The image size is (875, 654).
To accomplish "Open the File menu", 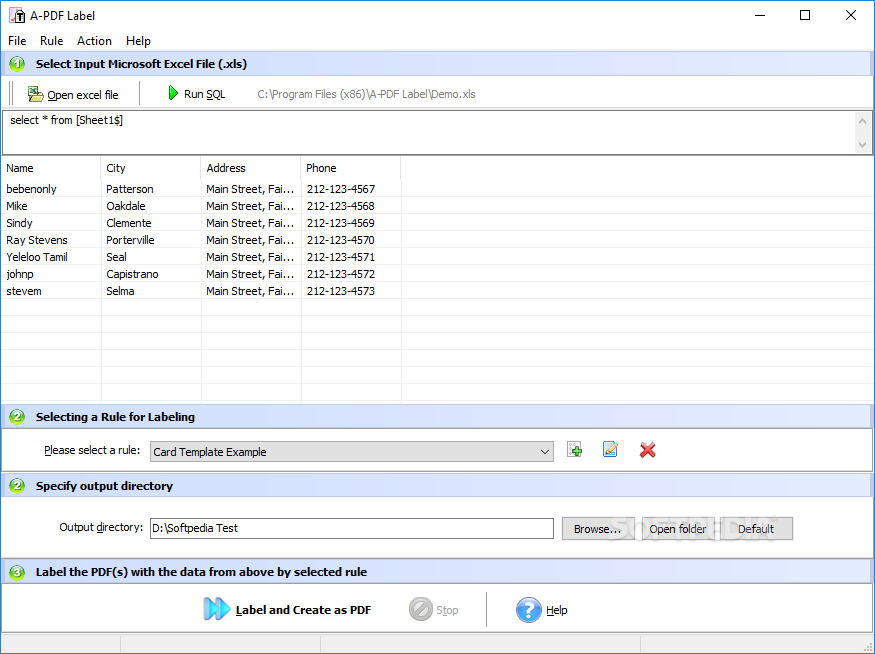I will (17, 41).
